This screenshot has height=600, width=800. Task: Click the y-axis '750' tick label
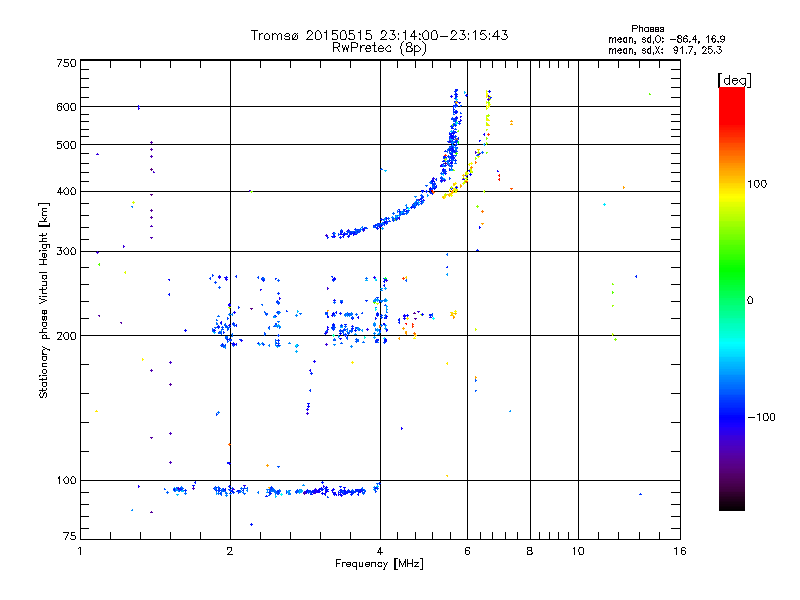tap(66, 63)
